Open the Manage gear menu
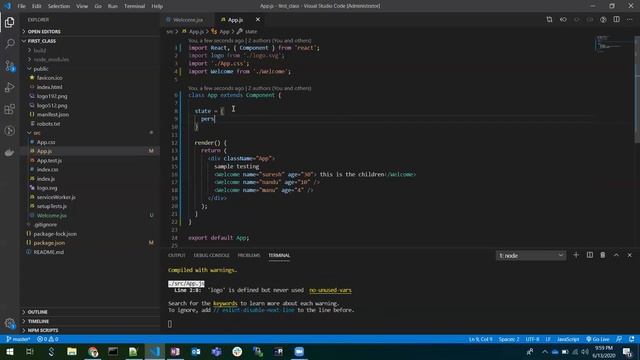This screenshot has height=360, width=640. point(9,323)
